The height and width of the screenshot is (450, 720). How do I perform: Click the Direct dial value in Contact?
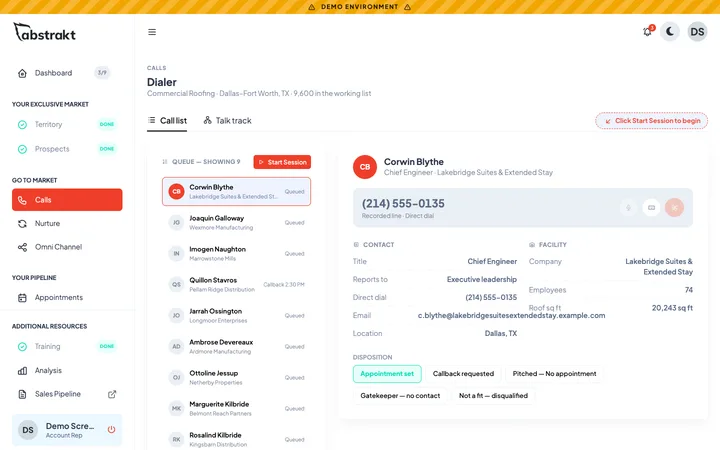tap(491, 298)
